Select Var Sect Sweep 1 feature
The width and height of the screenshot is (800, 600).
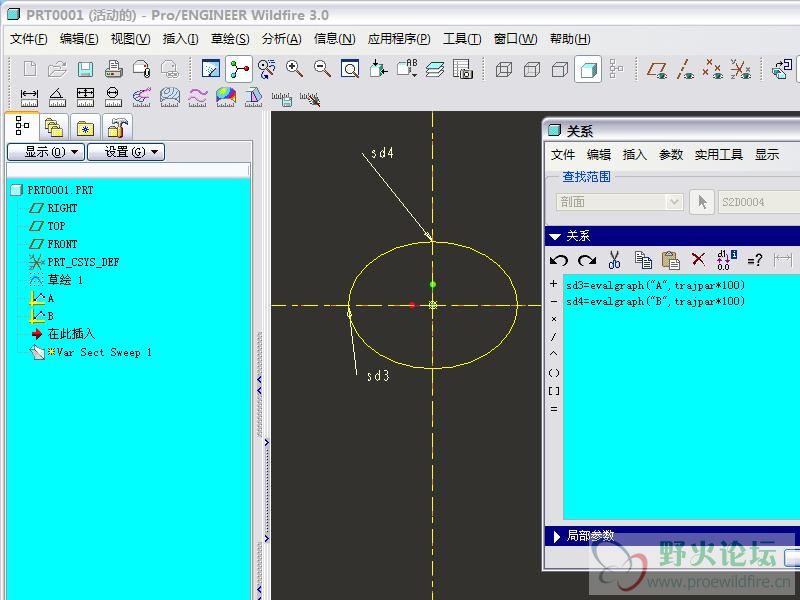point(91,352)
